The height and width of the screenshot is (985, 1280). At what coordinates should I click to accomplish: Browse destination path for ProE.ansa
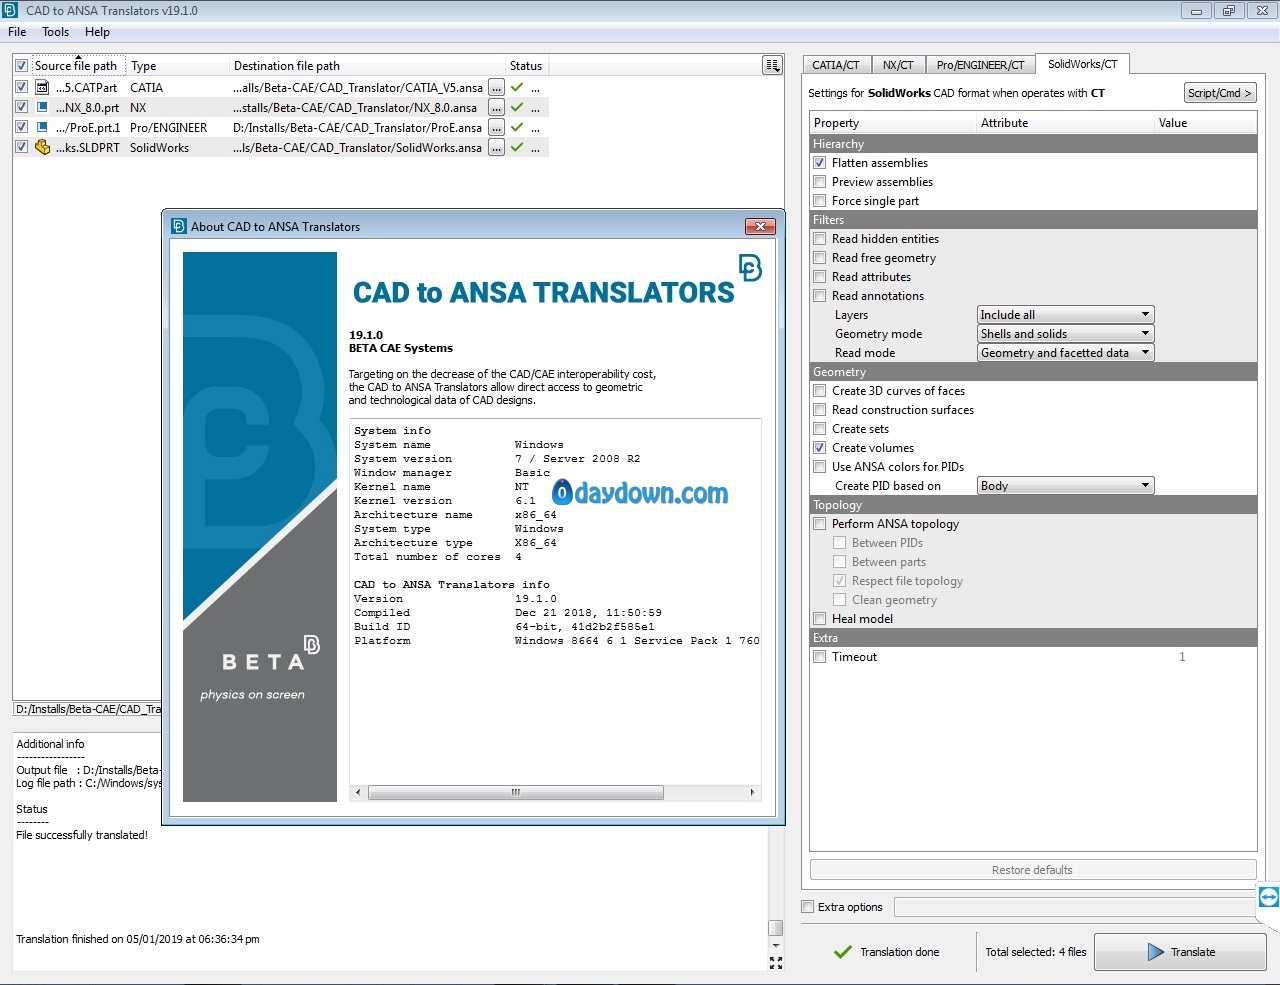pyautogui.click(x=496, y=128)
